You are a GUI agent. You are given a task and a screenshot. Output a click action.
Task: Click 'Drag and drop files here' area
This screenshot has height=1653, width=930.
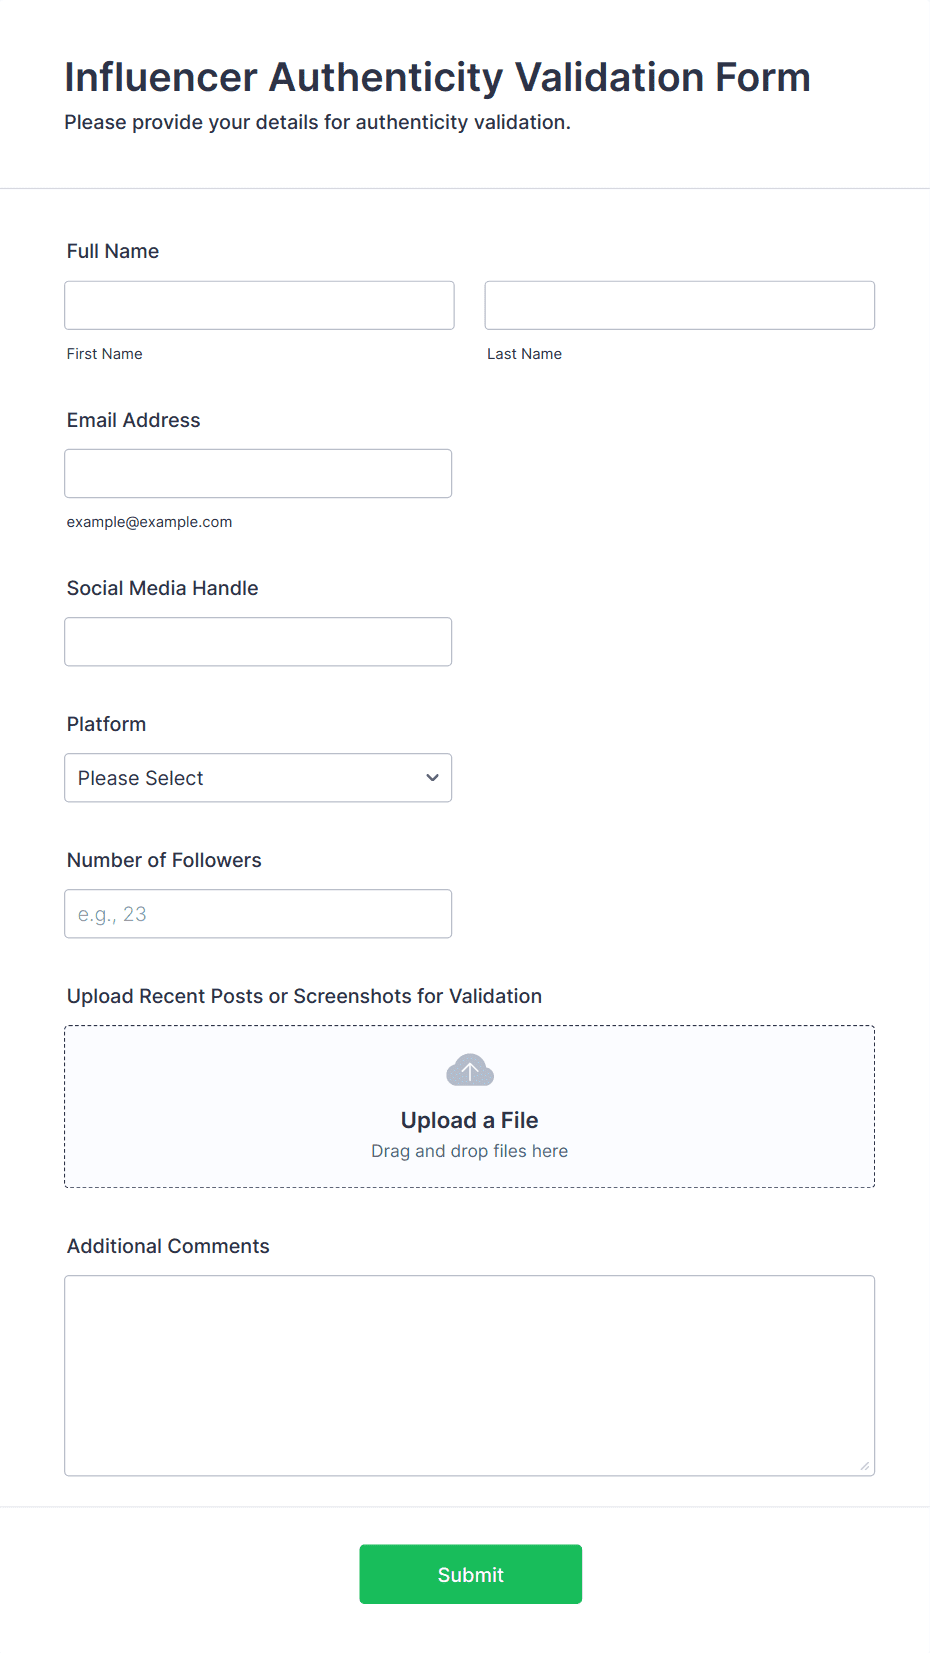click(x=469, y=1151)
